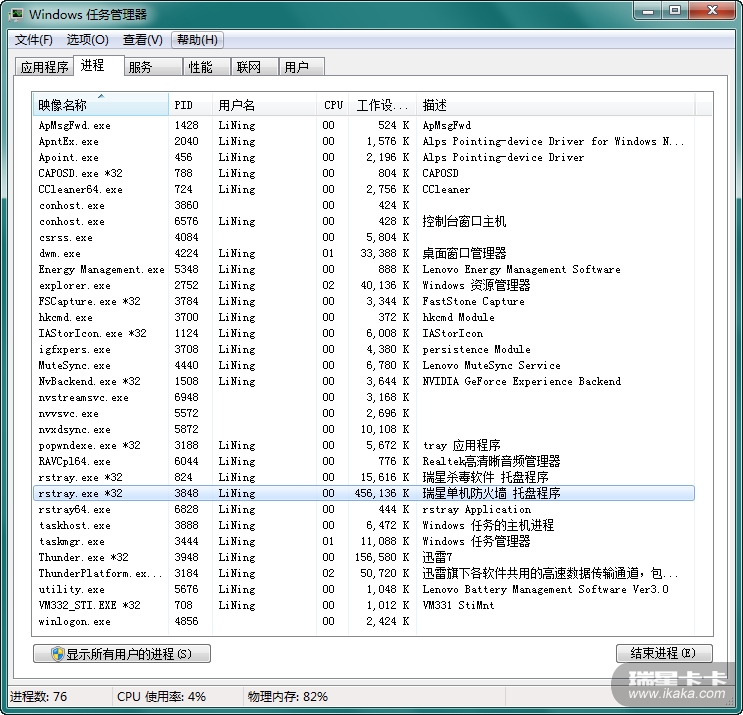Click 瑞星杀毒软件 托盘程序 description
Screen dimensions: 743x715
[x=485, y=477]
